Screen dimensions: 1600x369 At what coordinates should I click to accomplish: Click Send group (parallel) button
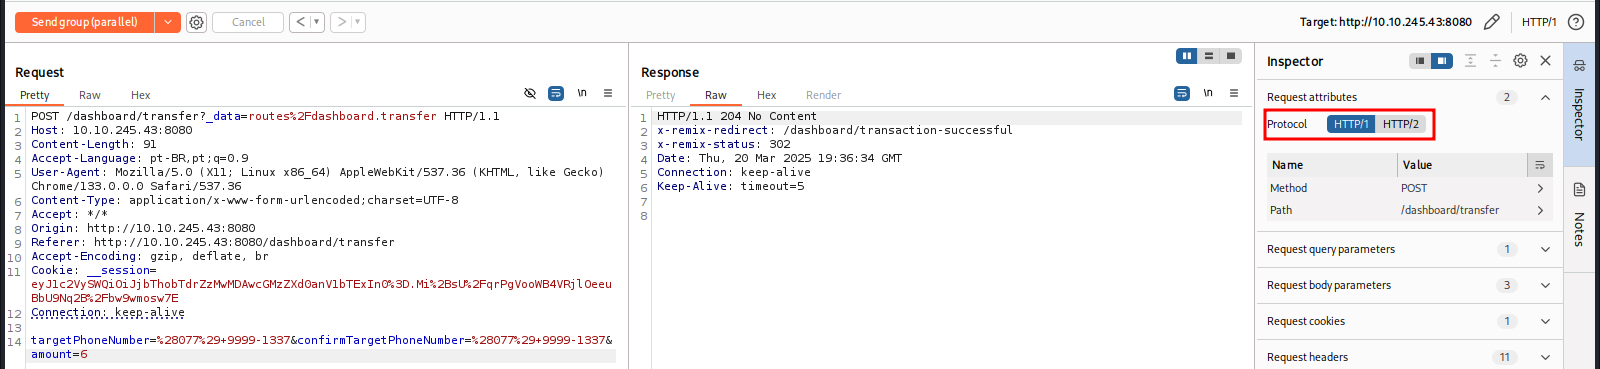click(x=84, y=22)
